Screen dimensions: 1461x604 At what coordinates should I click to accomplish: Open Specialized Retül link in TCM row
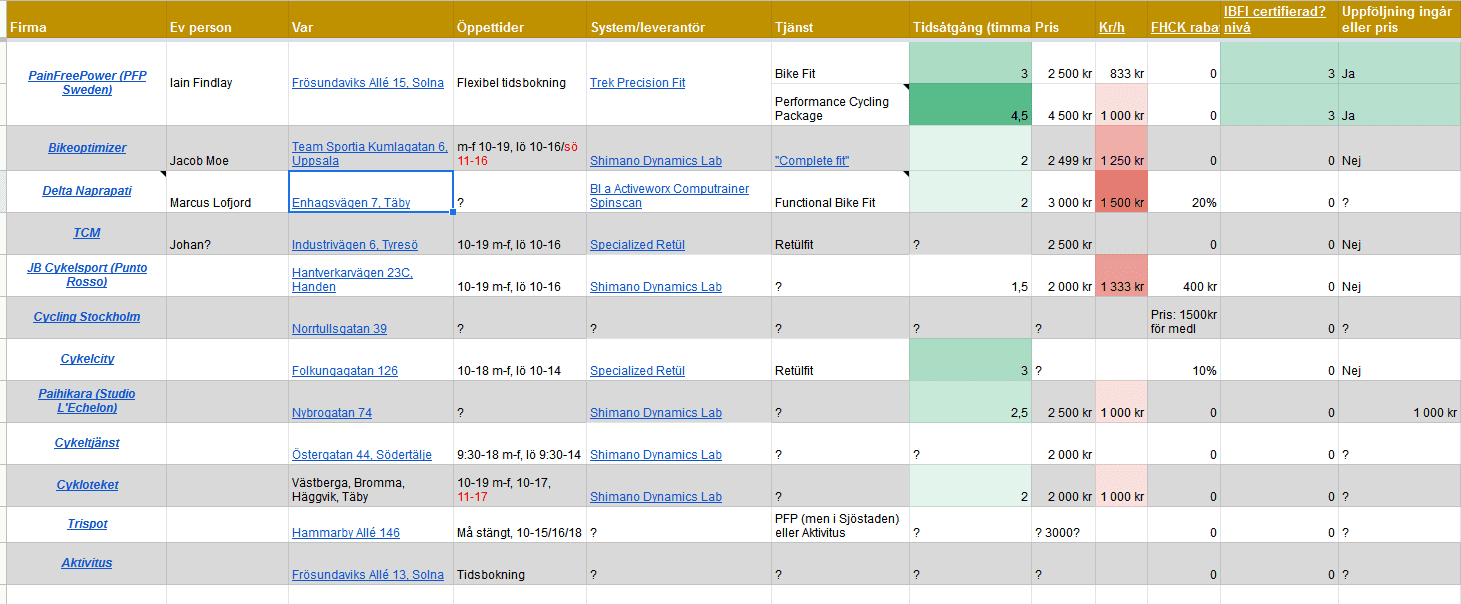(638, 245)
